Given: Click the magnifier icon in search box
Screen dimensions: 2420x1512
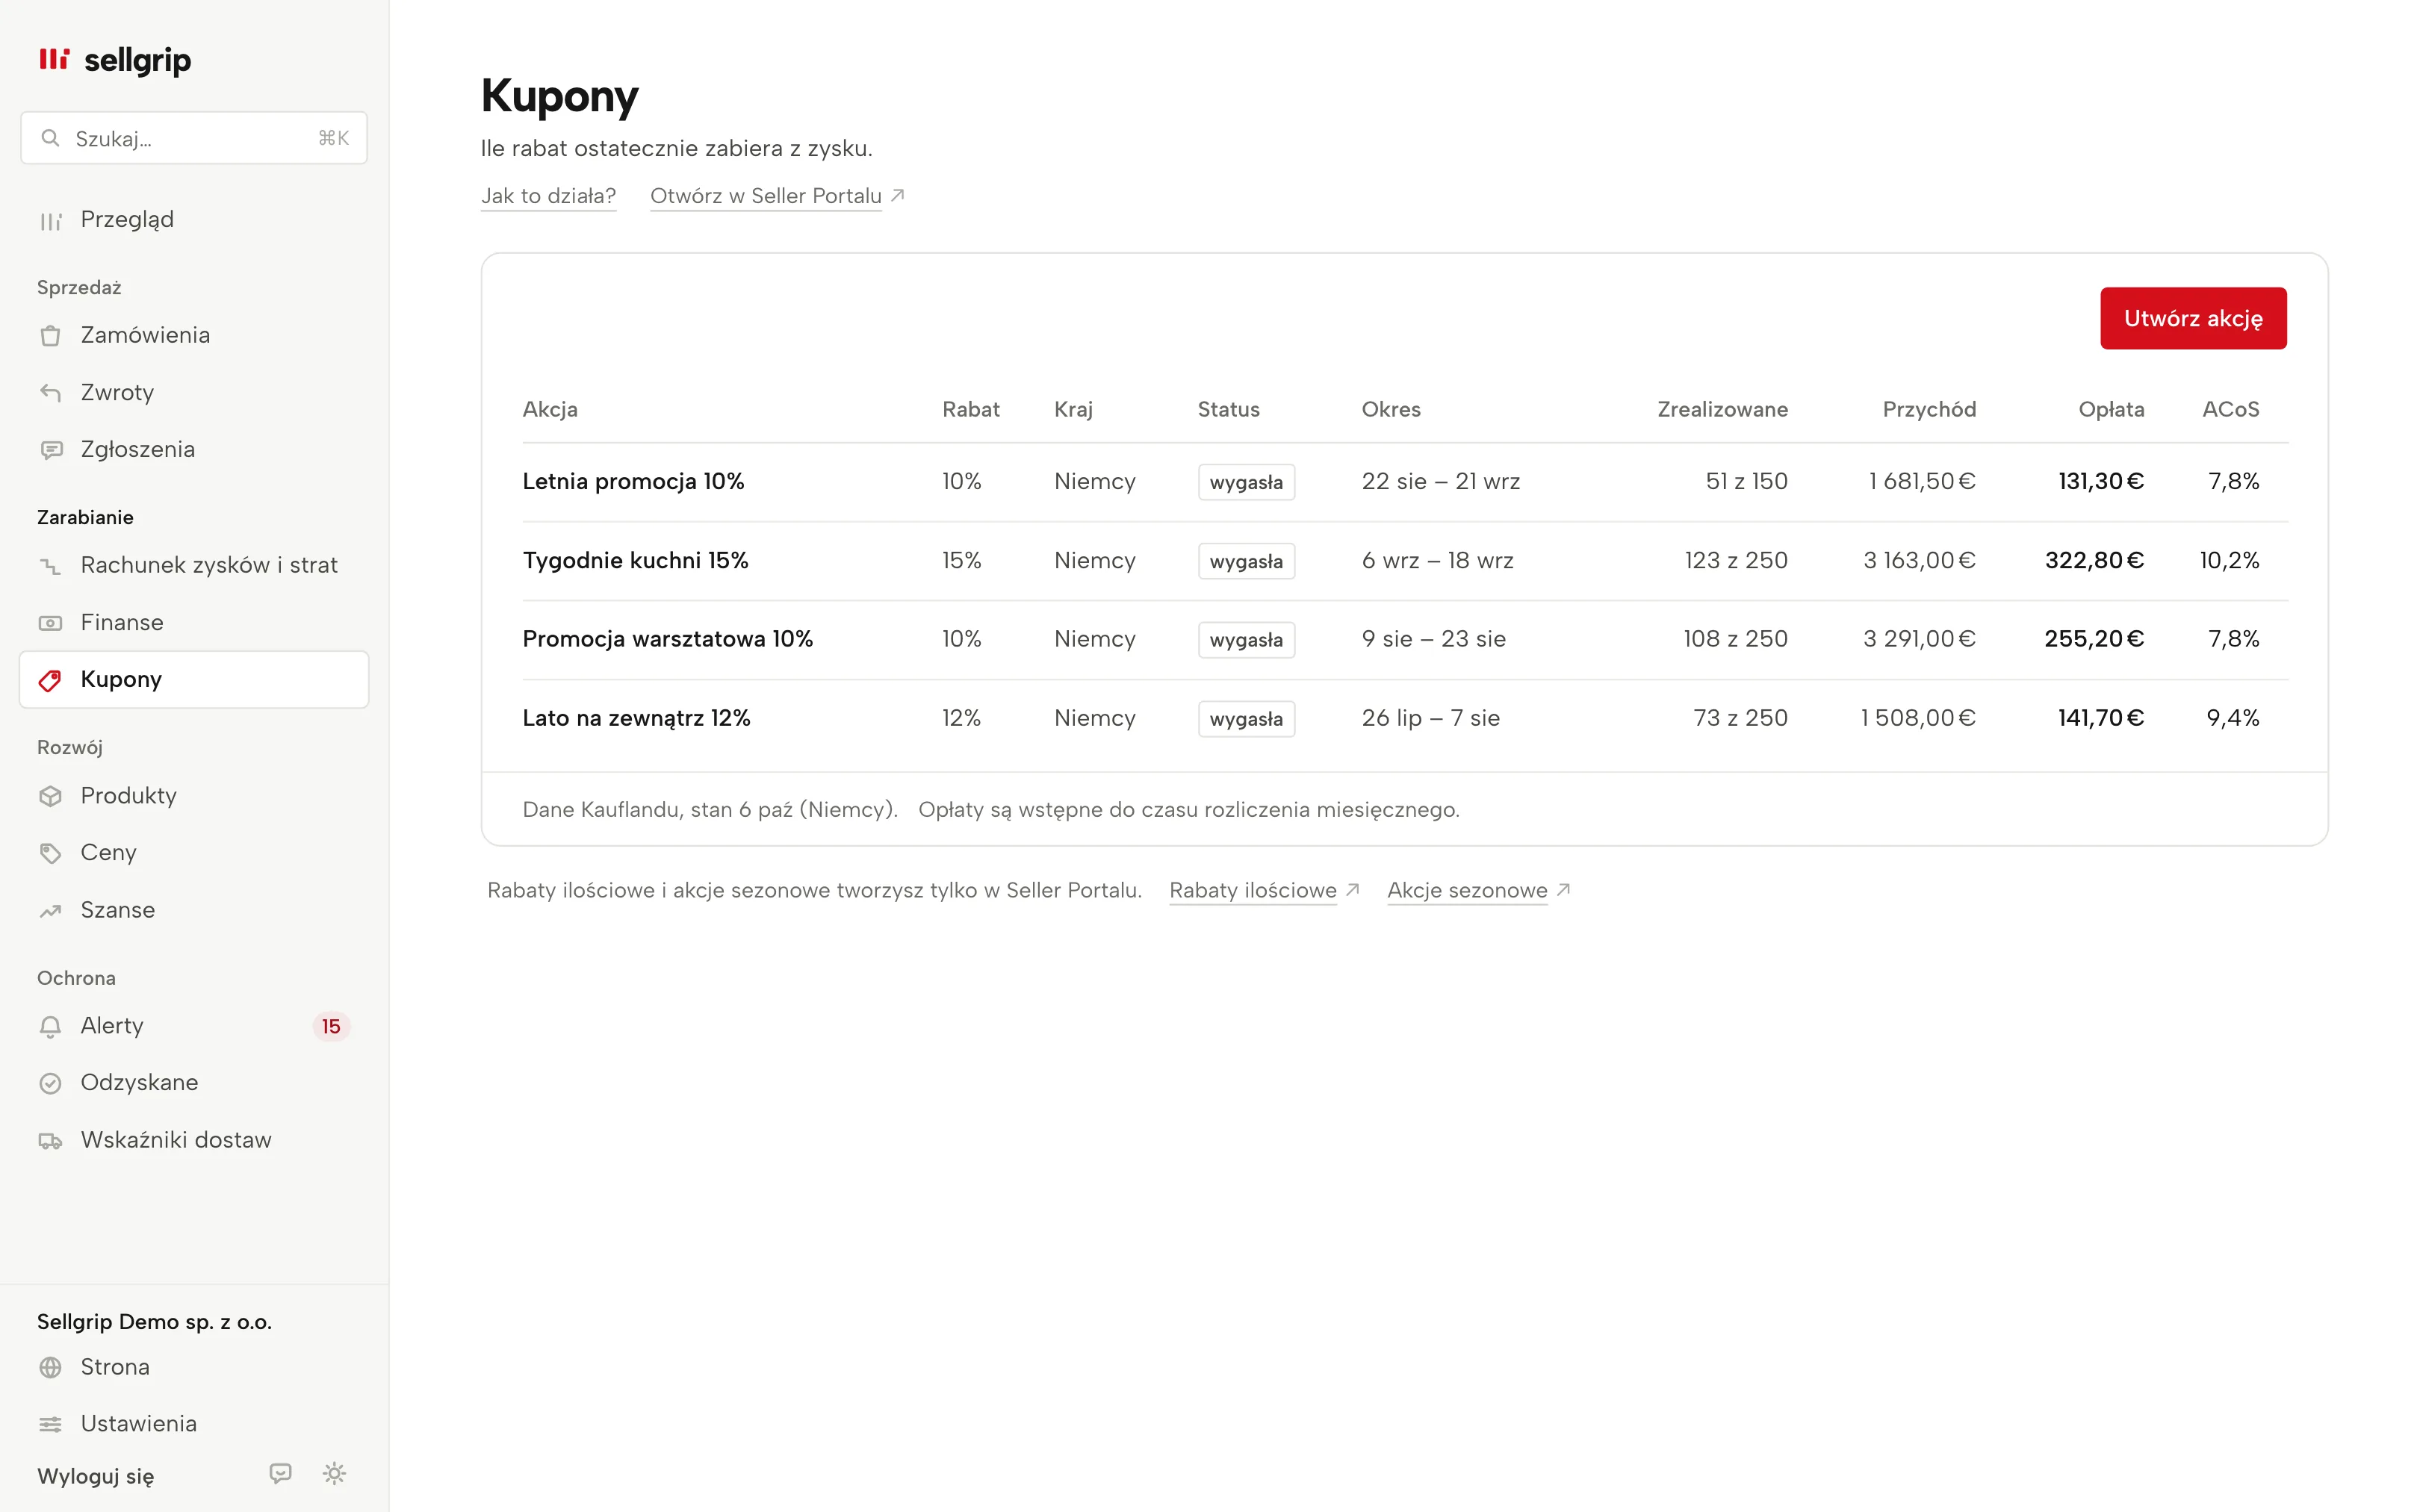Looking at the screenshot, I should tap(50, 138).
